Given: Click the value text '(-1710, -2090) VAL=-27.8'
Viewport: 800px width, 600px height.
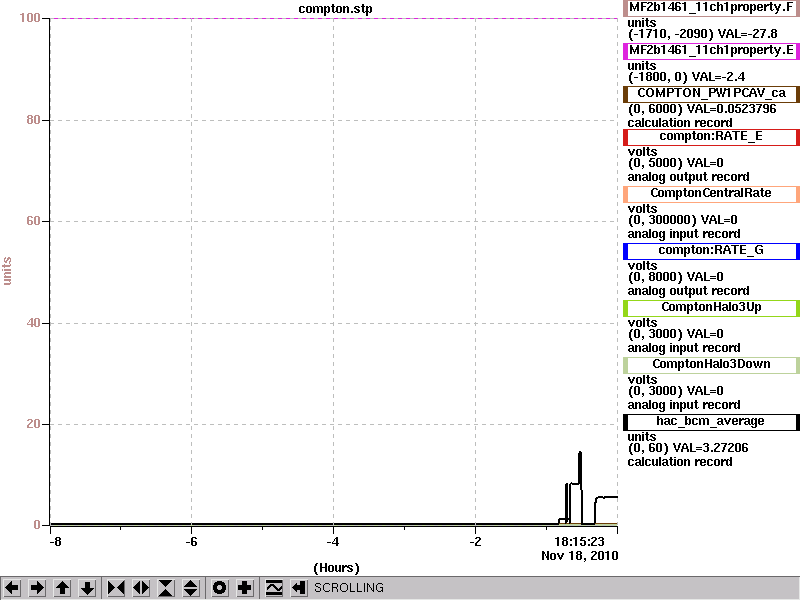Looking at the screenshot, I should coord(703,34).
